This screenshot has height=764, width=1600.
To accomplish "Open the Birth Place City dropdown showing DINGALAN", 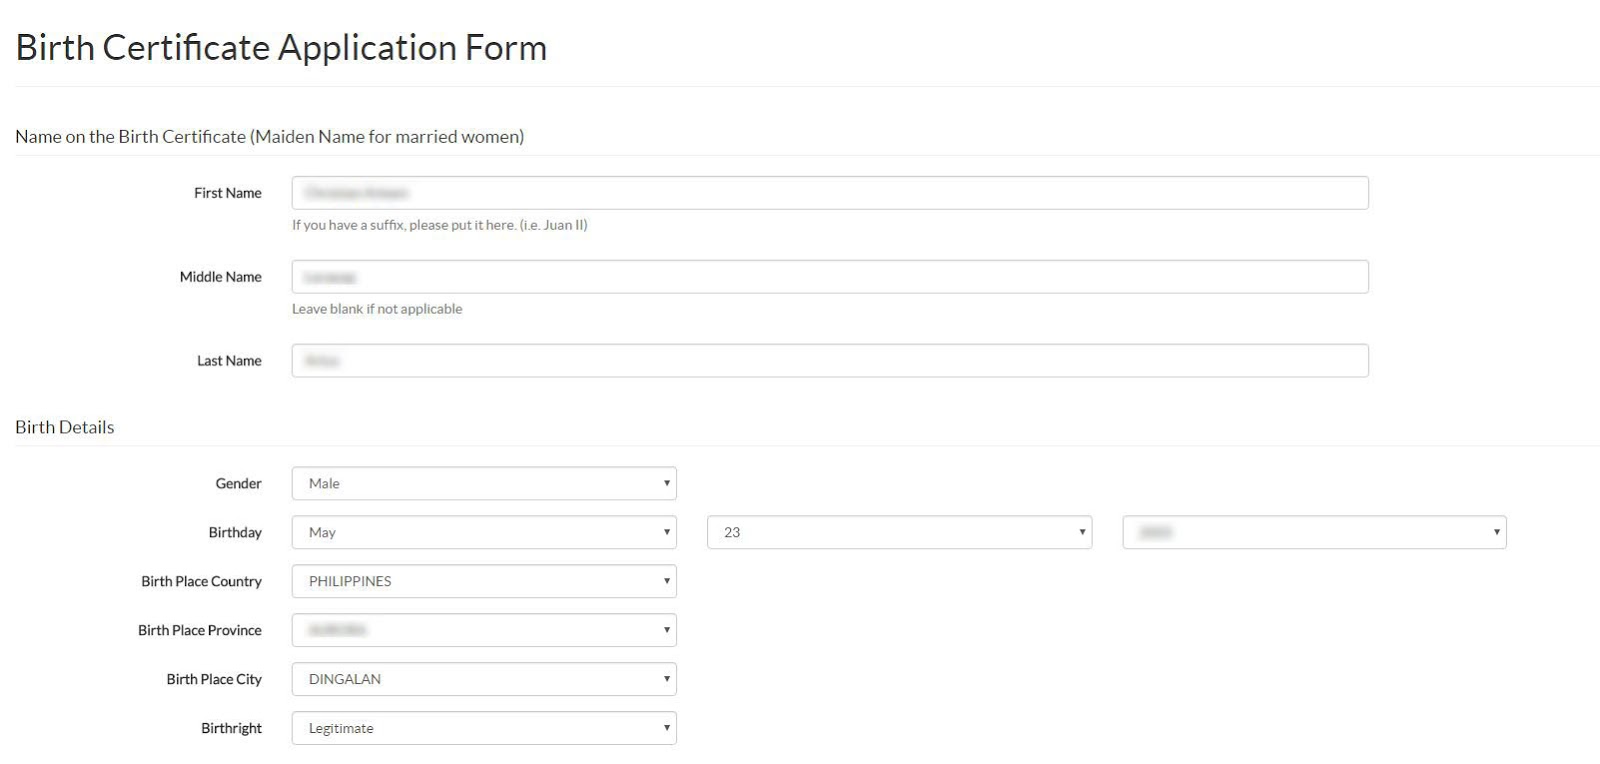I will [x=484, y=680].
